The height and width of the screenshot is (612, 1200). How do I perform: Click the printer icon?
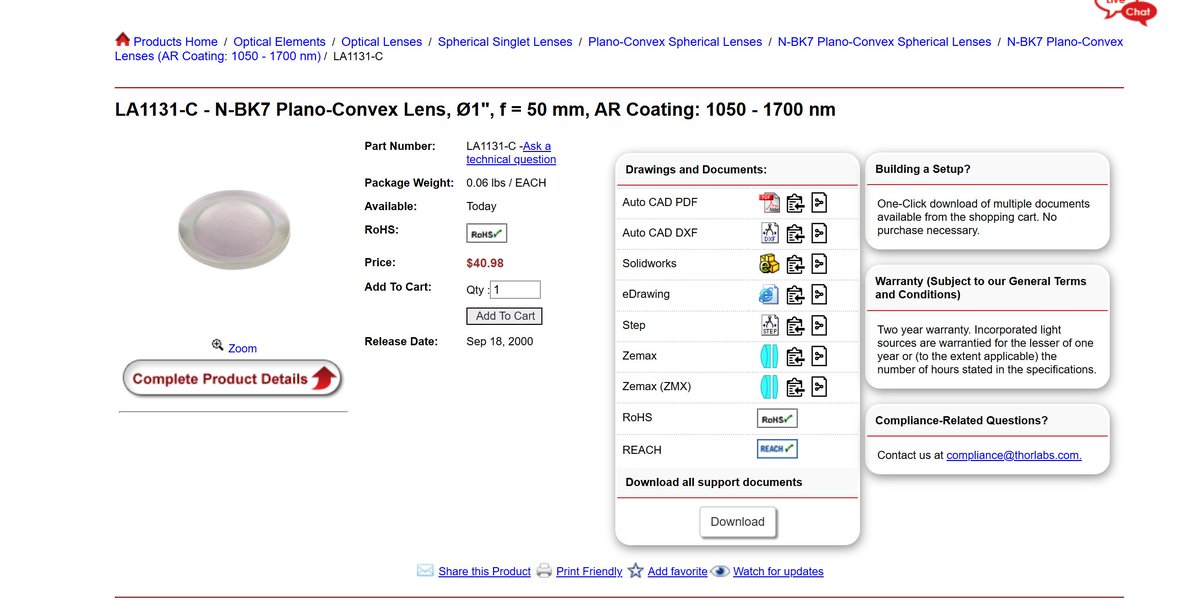(x=544, y=571)
